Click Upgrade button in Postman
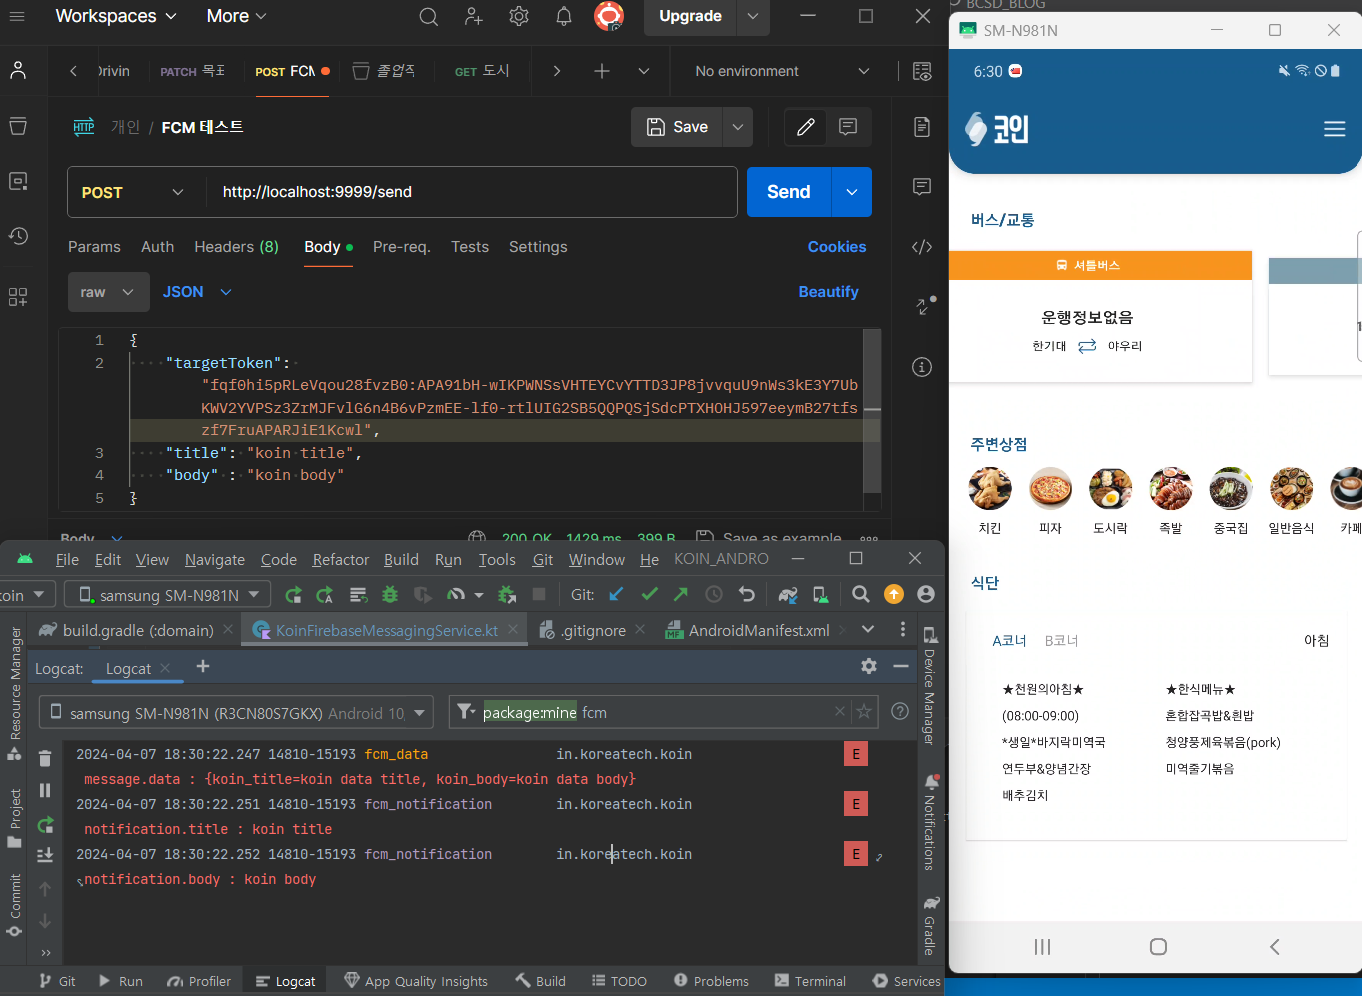 pos(690,16)
